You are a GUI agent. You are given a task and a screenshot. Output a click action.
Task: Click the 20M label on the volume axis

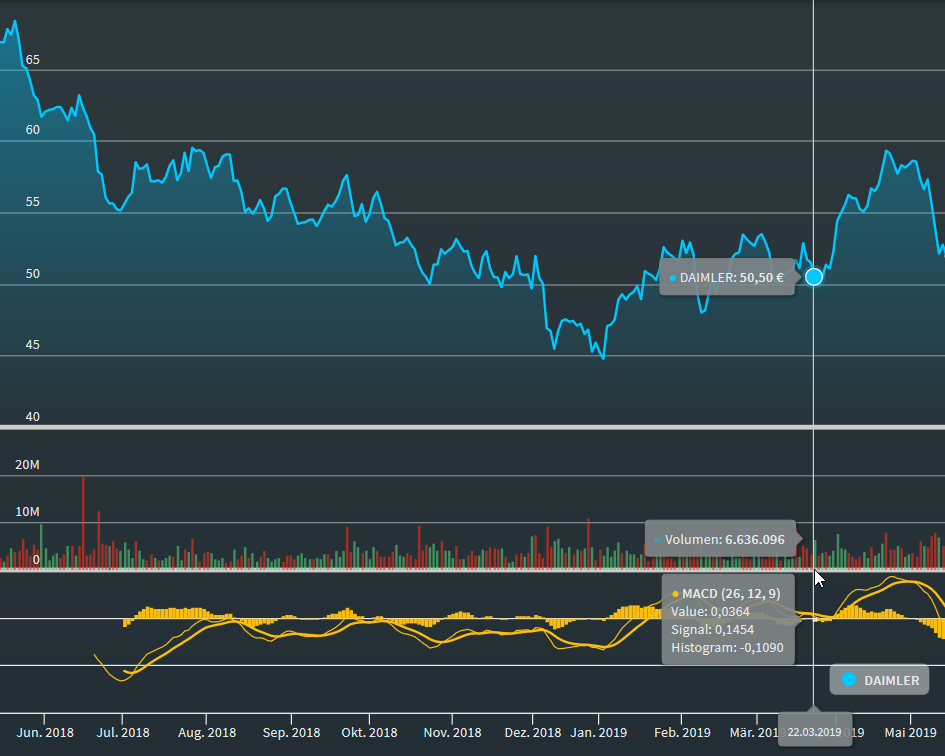click(27, 465)
